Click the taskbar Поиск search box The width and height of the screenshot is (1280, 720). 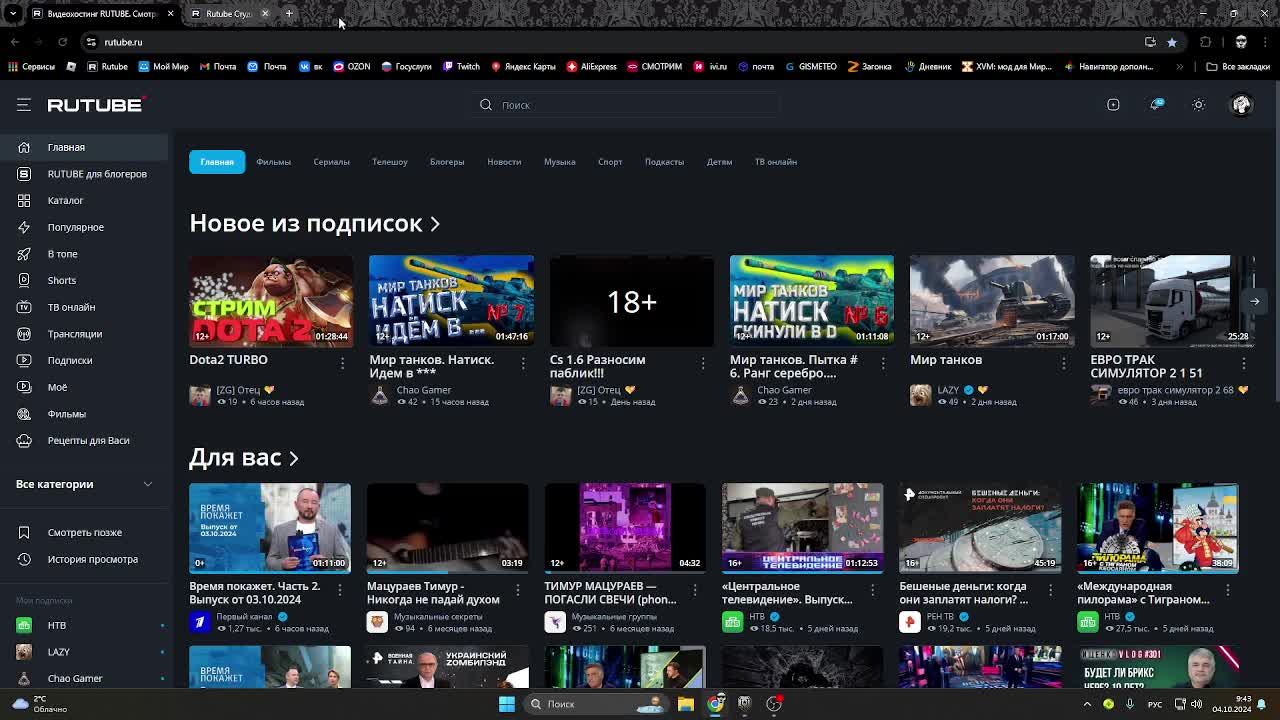point(596,704)
